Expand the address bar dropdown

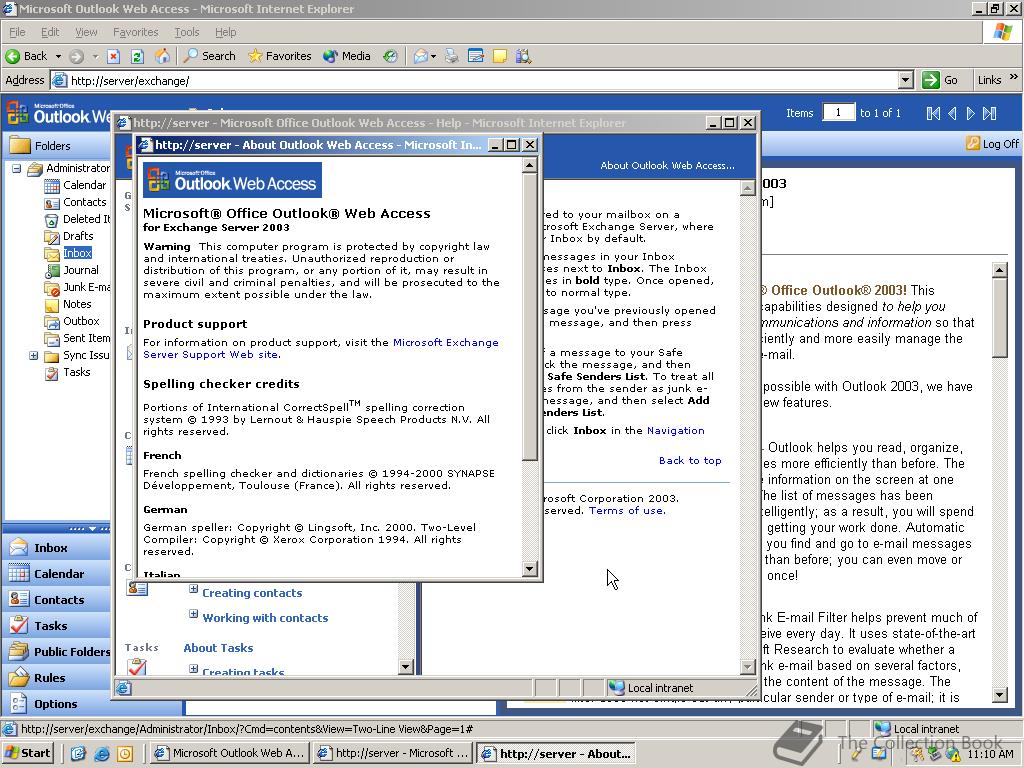(905, 80)
